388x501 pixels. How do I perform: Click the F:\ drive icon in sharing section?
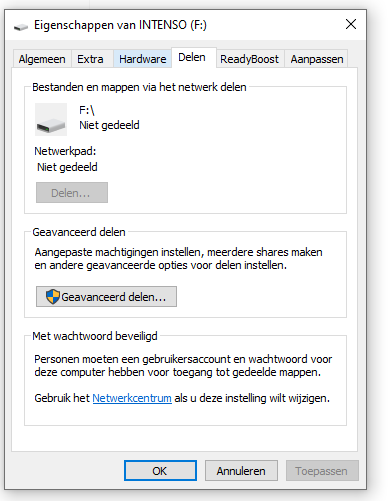pos(51,119)
